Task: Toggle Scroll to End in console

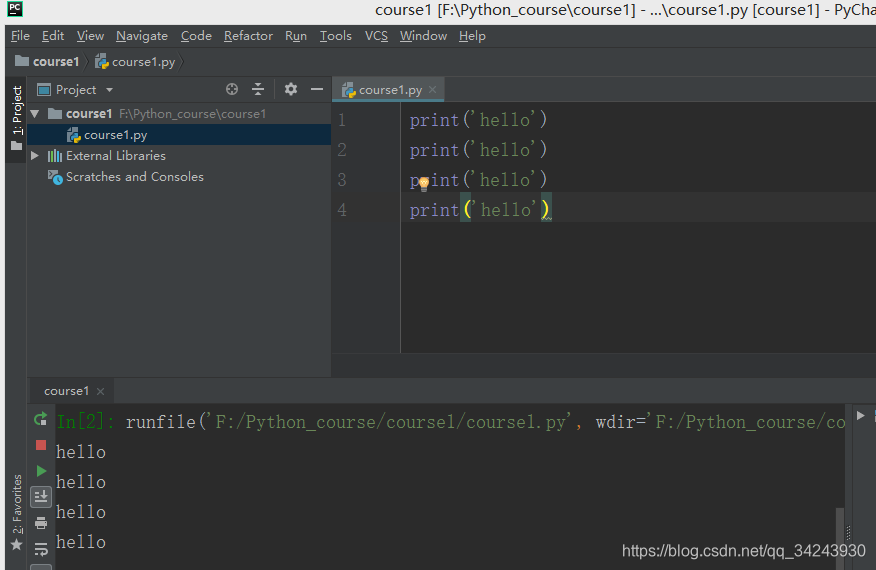Action: [x=41, y=497]
